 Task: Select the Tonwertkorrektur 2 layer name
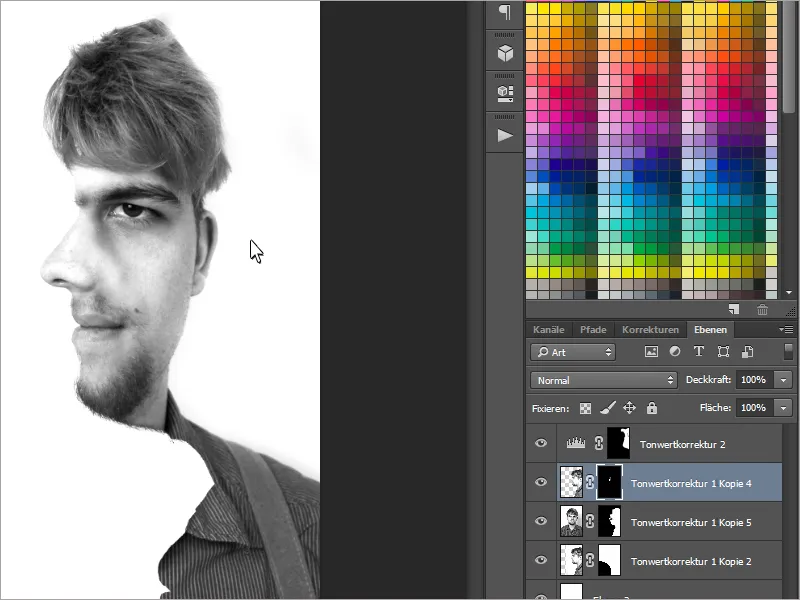[x=683, y=444]
